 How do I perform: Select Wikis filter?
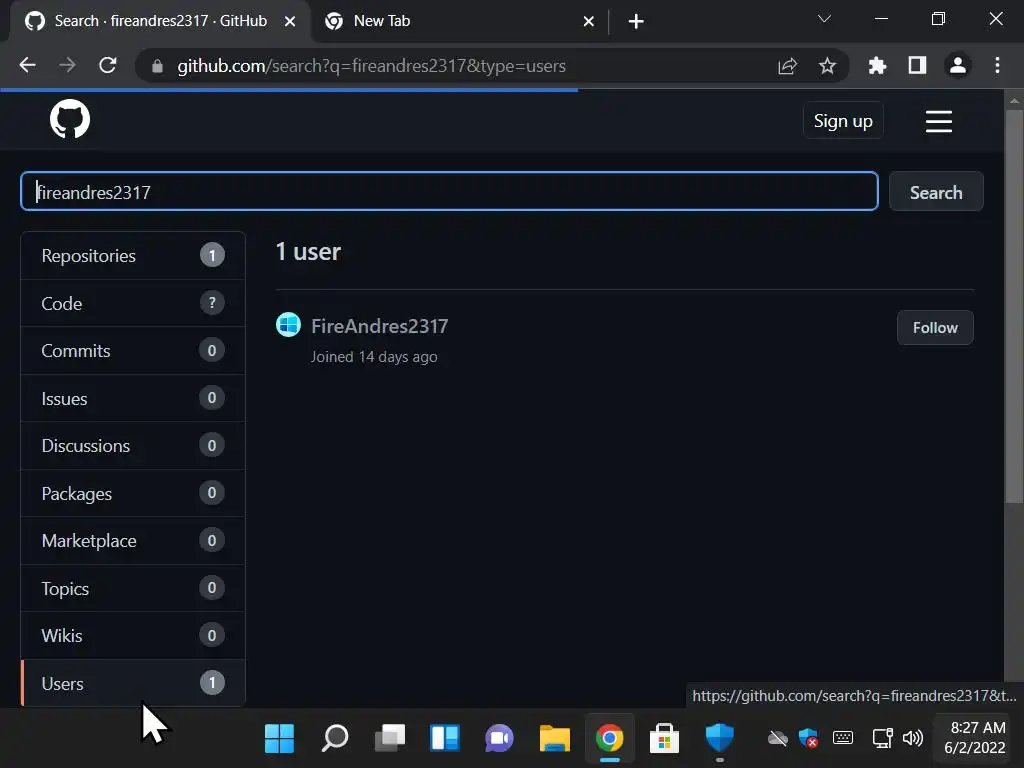pyautogui.click(x=133, y=635)
